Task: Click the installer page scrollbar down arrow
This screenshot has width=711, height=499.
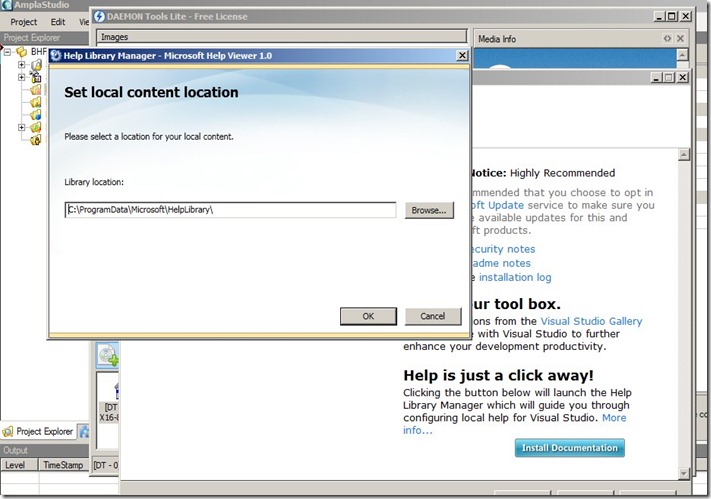Action: pyautogui.click(x=684, y=474)
